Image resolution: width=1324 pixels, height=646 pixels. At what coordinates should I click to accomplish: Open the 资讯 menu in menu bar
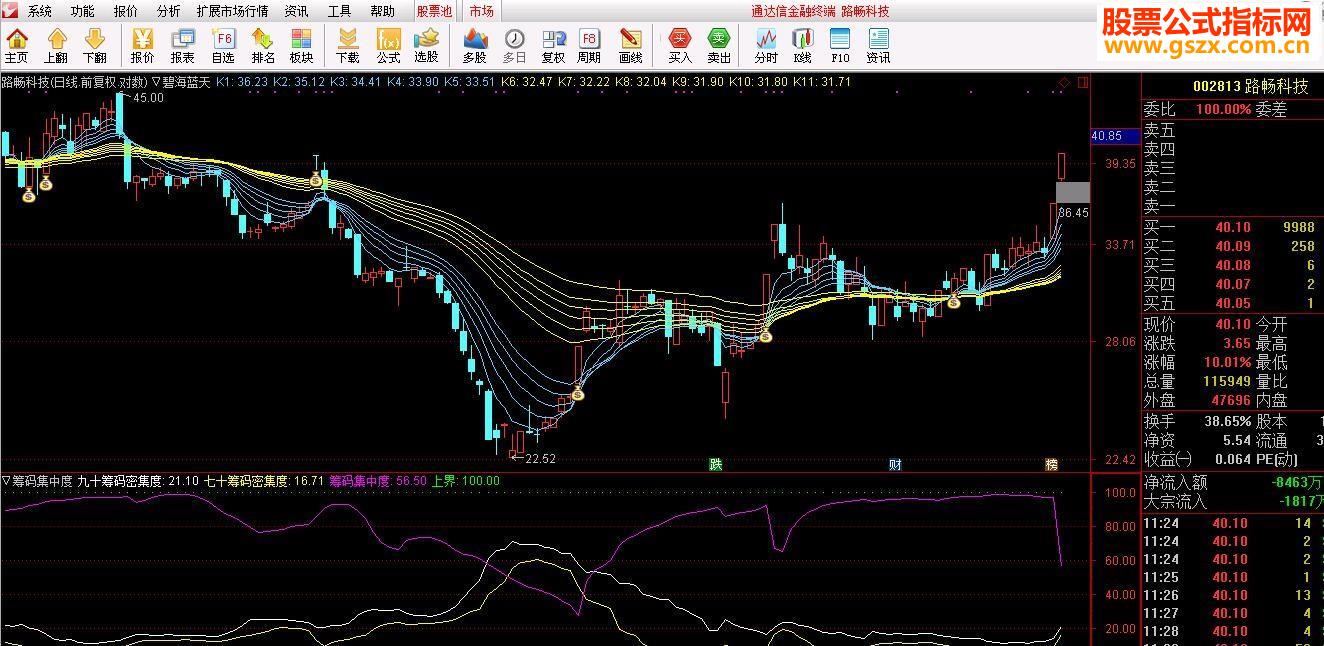[x=296, y=12]
